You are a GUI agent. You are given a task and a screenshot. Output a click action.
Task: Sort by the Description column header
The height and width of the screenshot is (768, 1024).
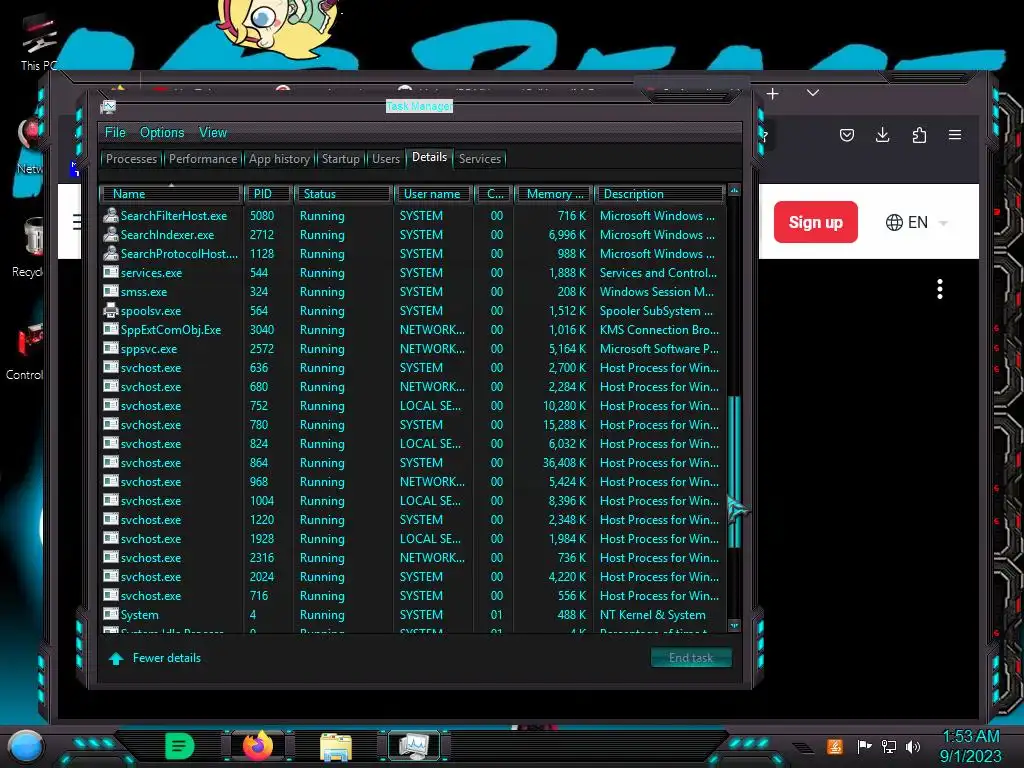[x=660, y=194]
